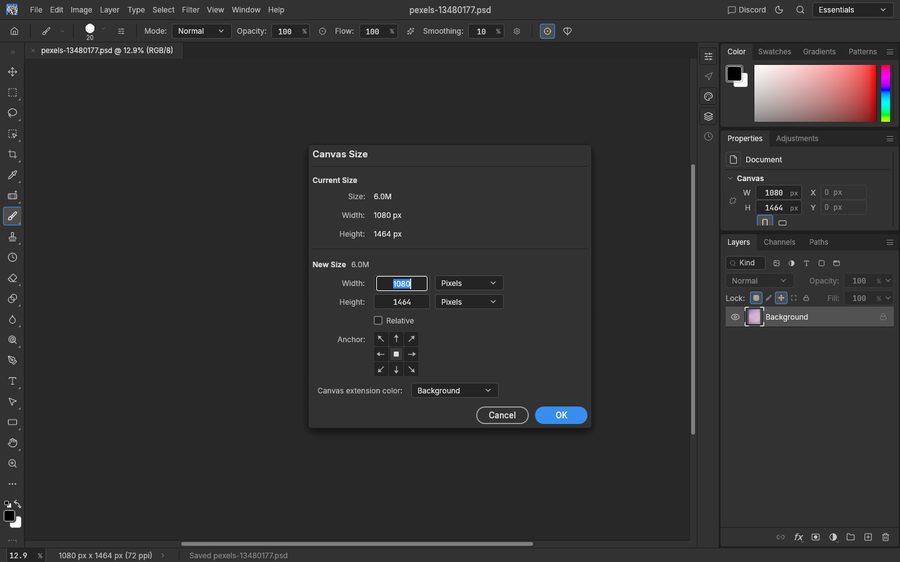Open layer Opacity dropdown arrow
The width and height of the screenshot is (900, 562).
tap(889, 281)
